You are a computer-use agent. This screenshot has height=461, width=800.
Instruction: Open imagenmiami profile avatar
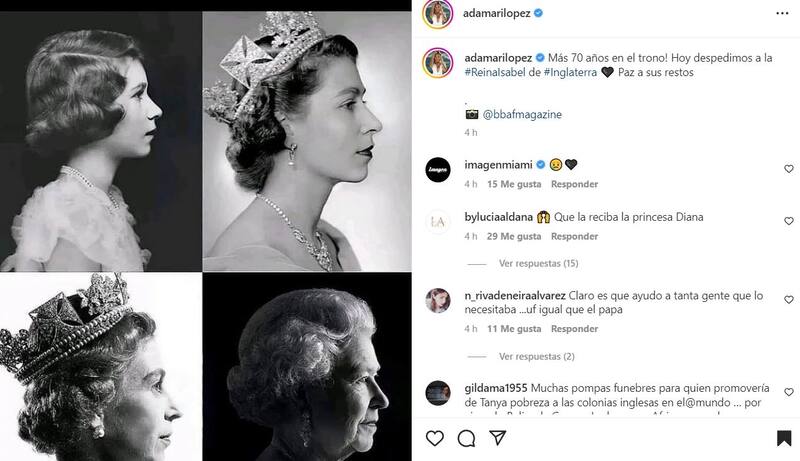pos(439,169)
